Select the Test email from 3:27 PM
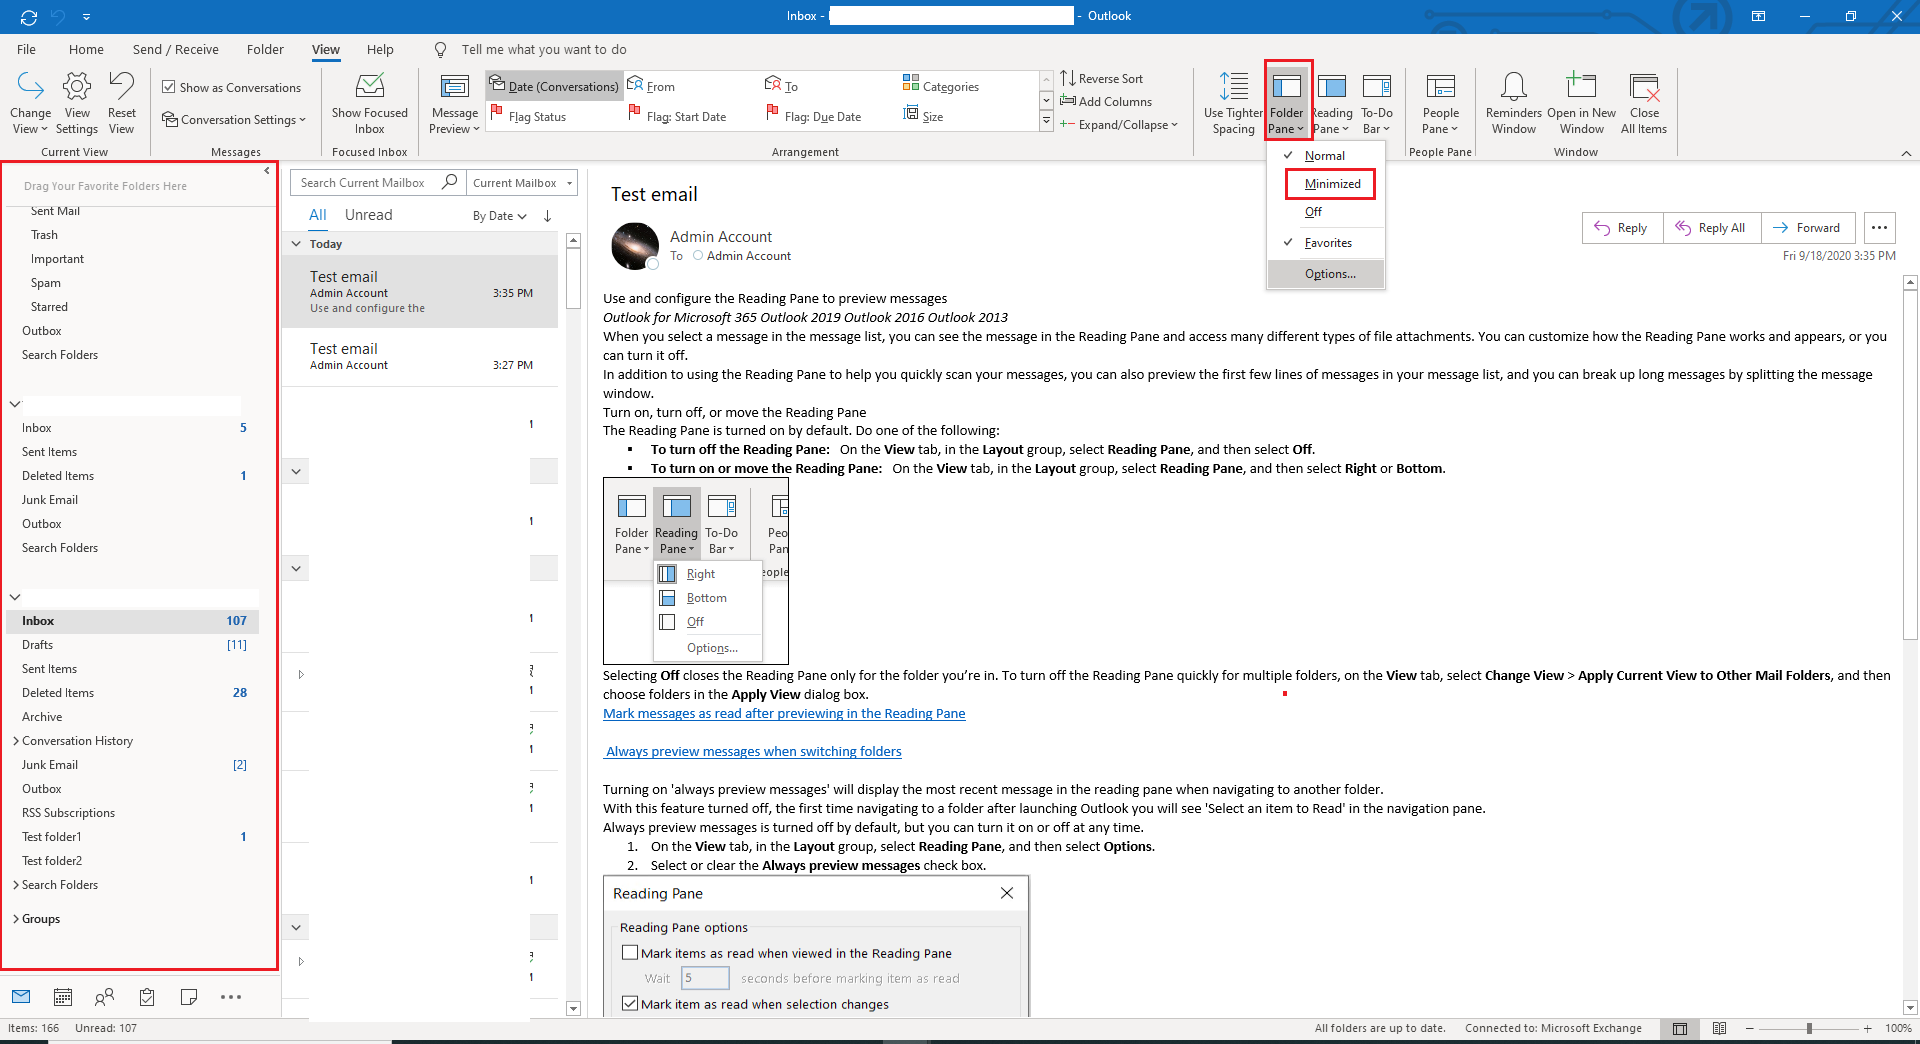The image size is (1920, 1044). click(421, 356)
